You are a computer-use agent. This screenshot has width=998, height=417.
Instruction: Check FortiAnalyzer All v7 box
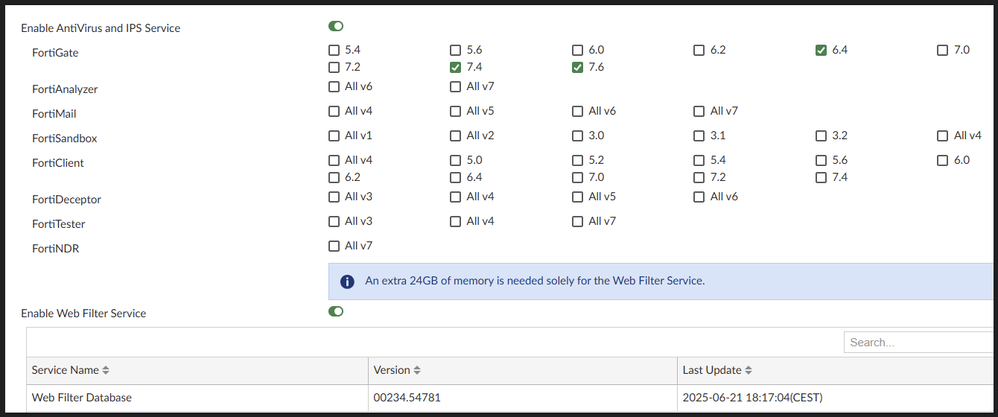pos(456,88)
